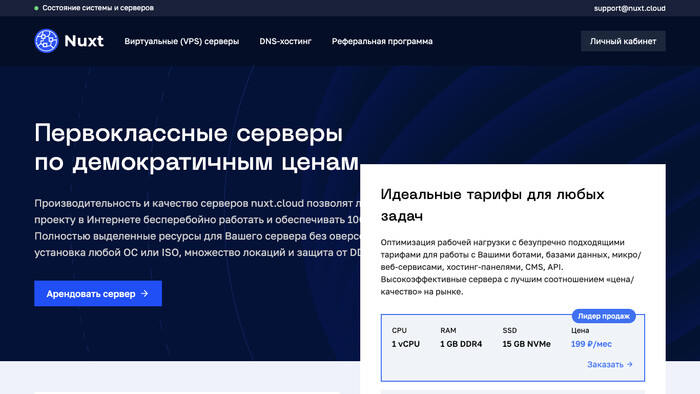
Task: Click the Nuxt brand name text
Action: point(84,41)
